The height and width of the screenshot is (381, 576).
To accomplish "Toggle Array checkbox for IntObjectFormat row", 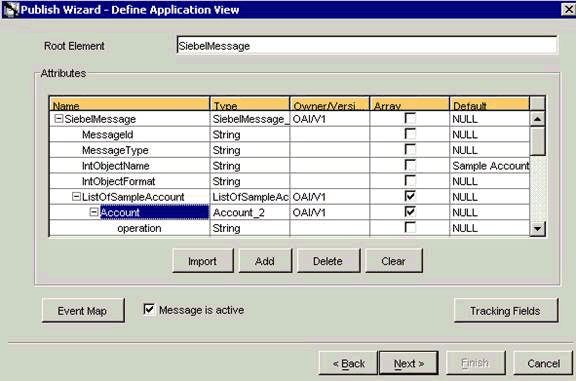I will click(x=410, y=181).
